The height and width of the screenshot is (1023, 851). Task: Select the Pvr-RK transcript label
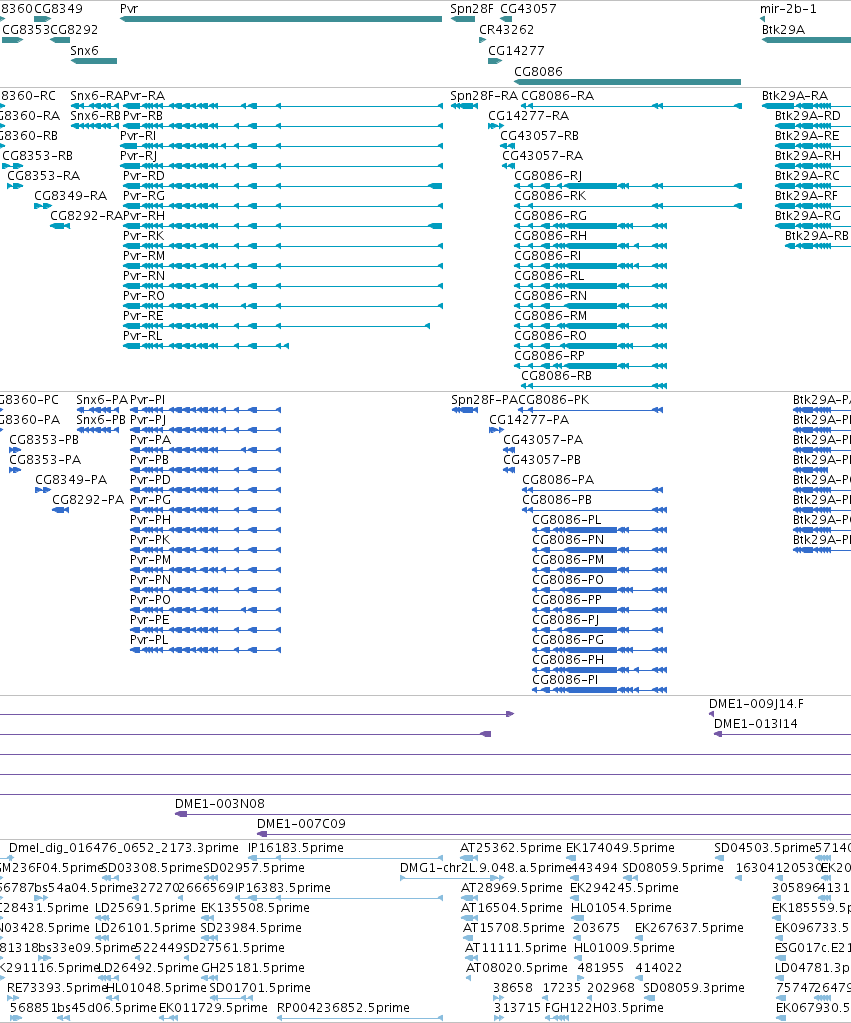[x=144, y=236]
